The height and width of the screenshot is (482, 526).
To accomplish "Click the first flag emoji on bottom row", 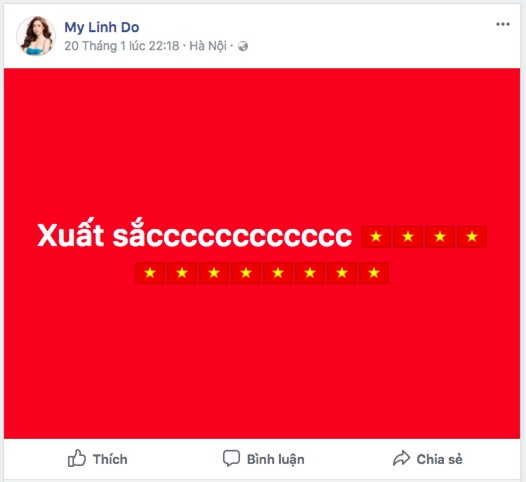I will pyautogui.click(x=150, y=273).
